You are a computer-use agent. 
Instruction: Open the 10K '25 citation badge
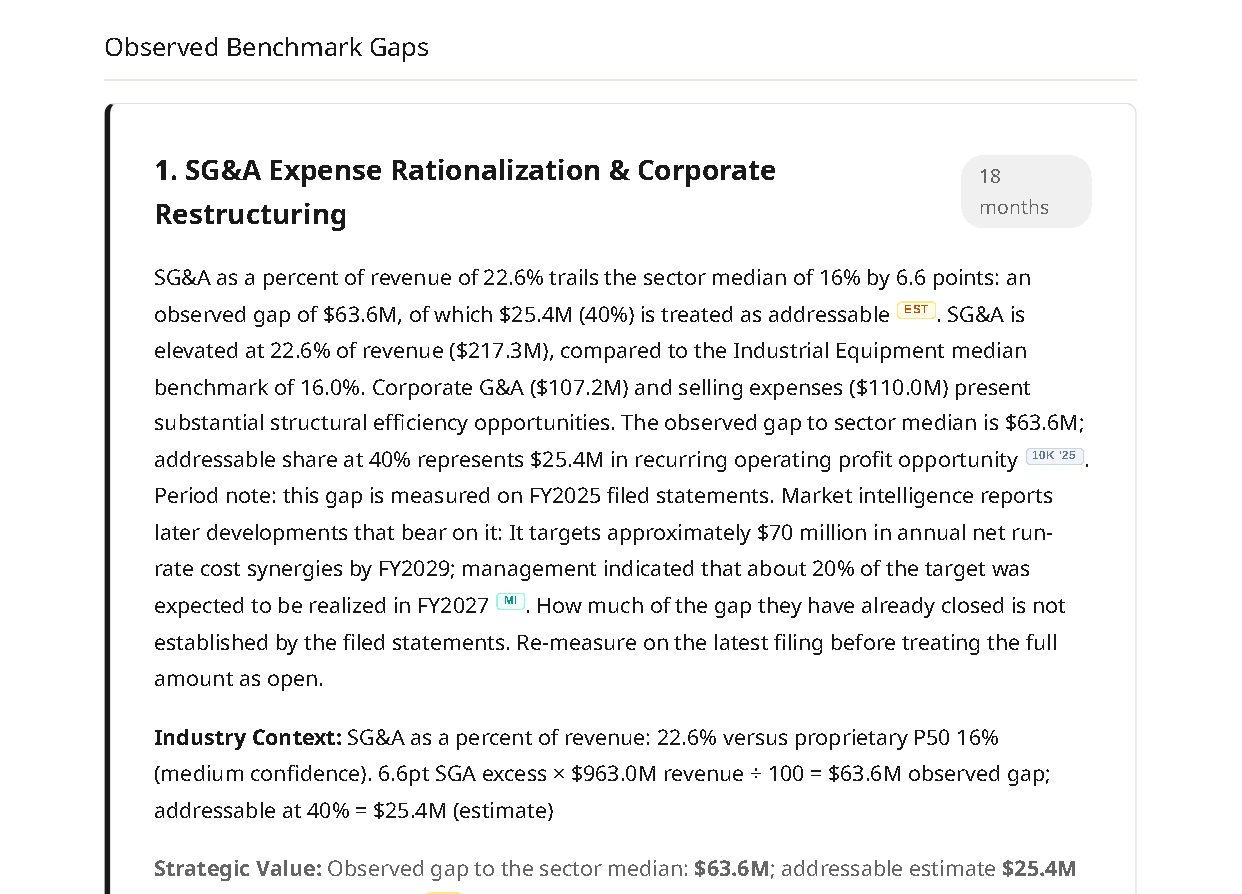[x=1055, y=456]
